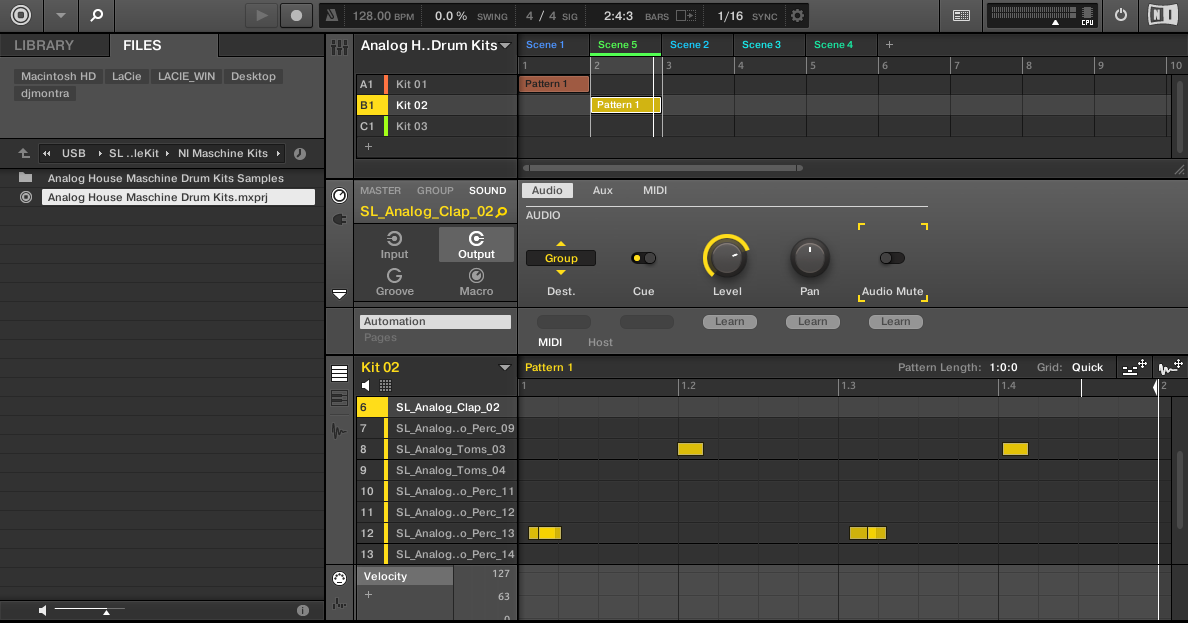Click the MIDI drag icon next to Grid Quick

(x=1134, y=368)
